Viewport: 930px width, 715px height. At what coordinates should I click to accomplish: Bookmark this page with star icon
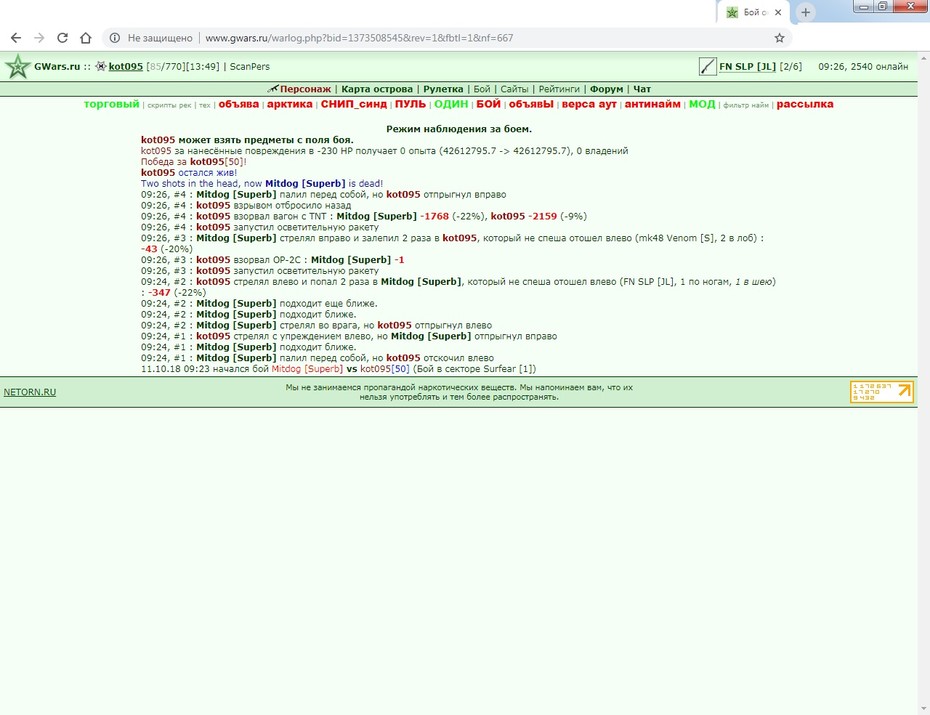(x=779, y=38)
